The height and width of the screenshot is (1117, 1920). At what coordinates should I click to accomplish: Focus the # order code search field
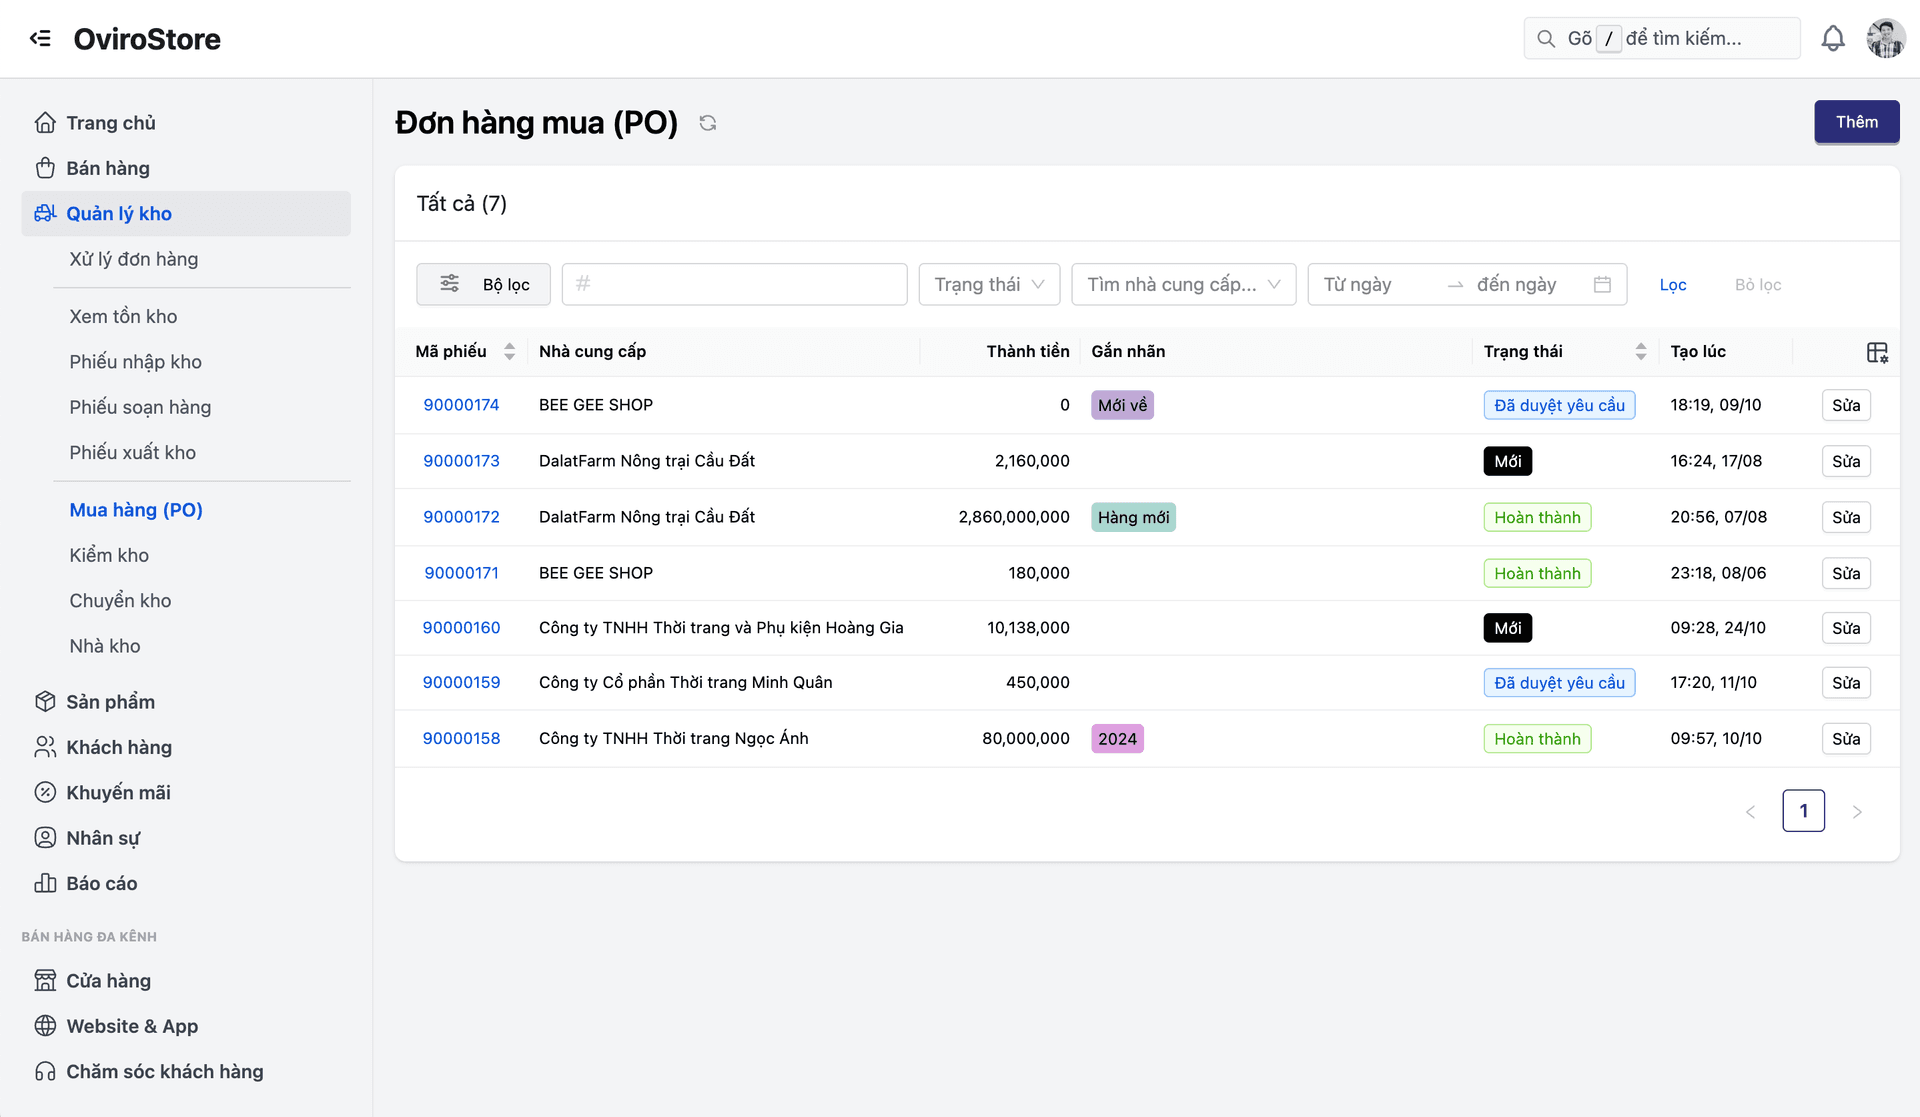coord(735,285)
